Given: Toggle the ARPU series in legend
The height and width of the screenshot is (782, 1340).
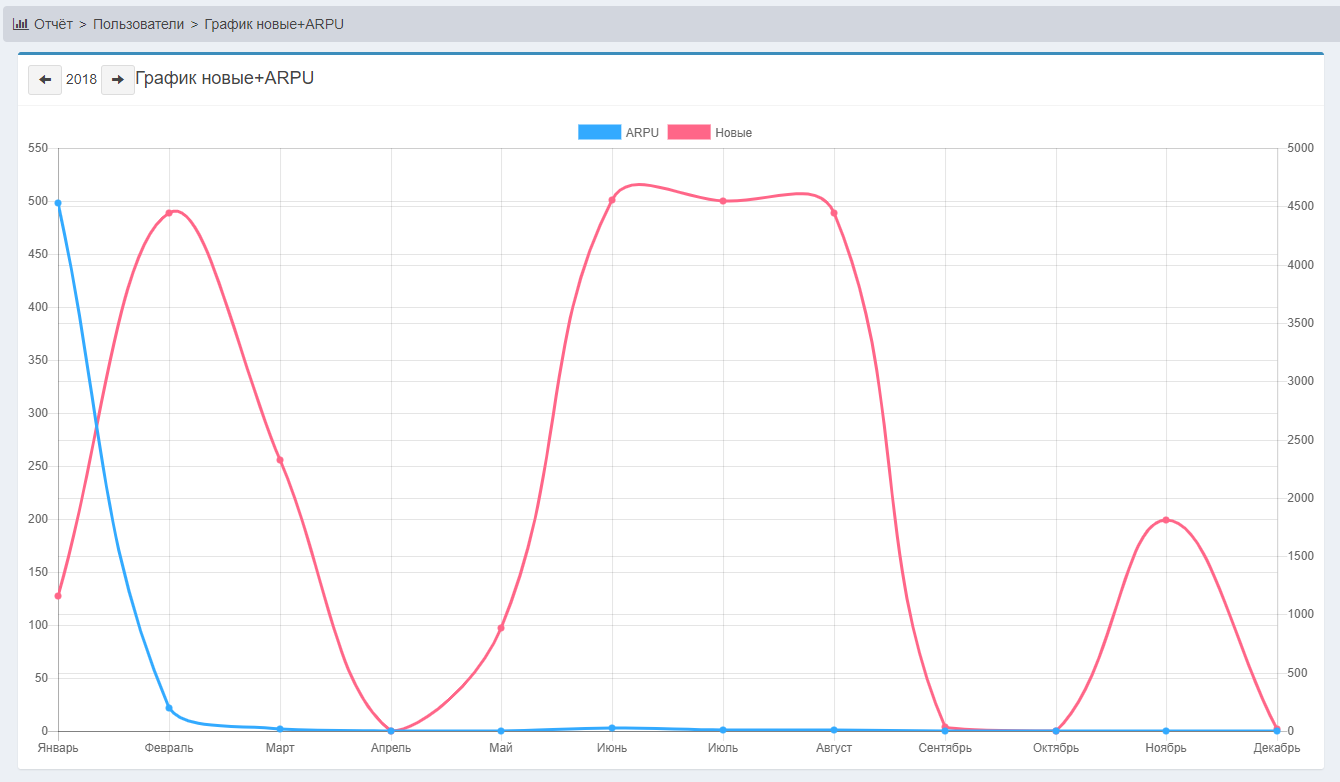Looking at the screenshot, I should pos(642,133).
